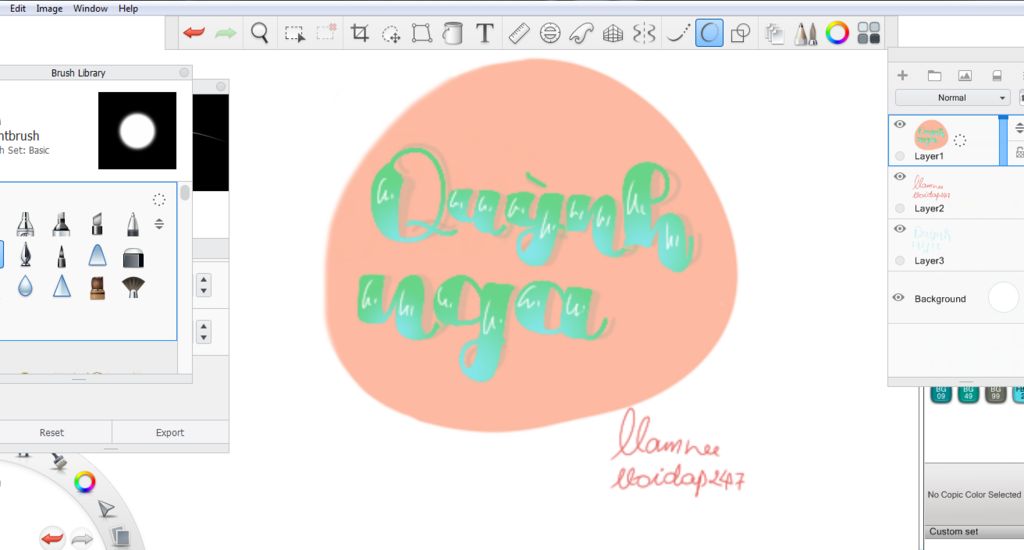Select the brown chisel brush in library

(97, 287)
